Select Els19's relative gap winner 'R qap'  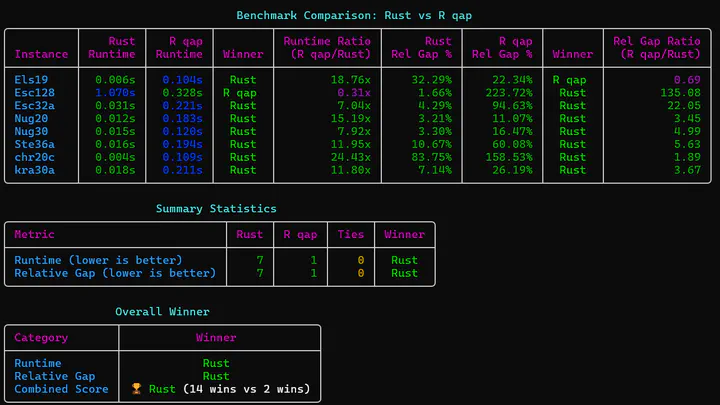[x=570, y=78]
